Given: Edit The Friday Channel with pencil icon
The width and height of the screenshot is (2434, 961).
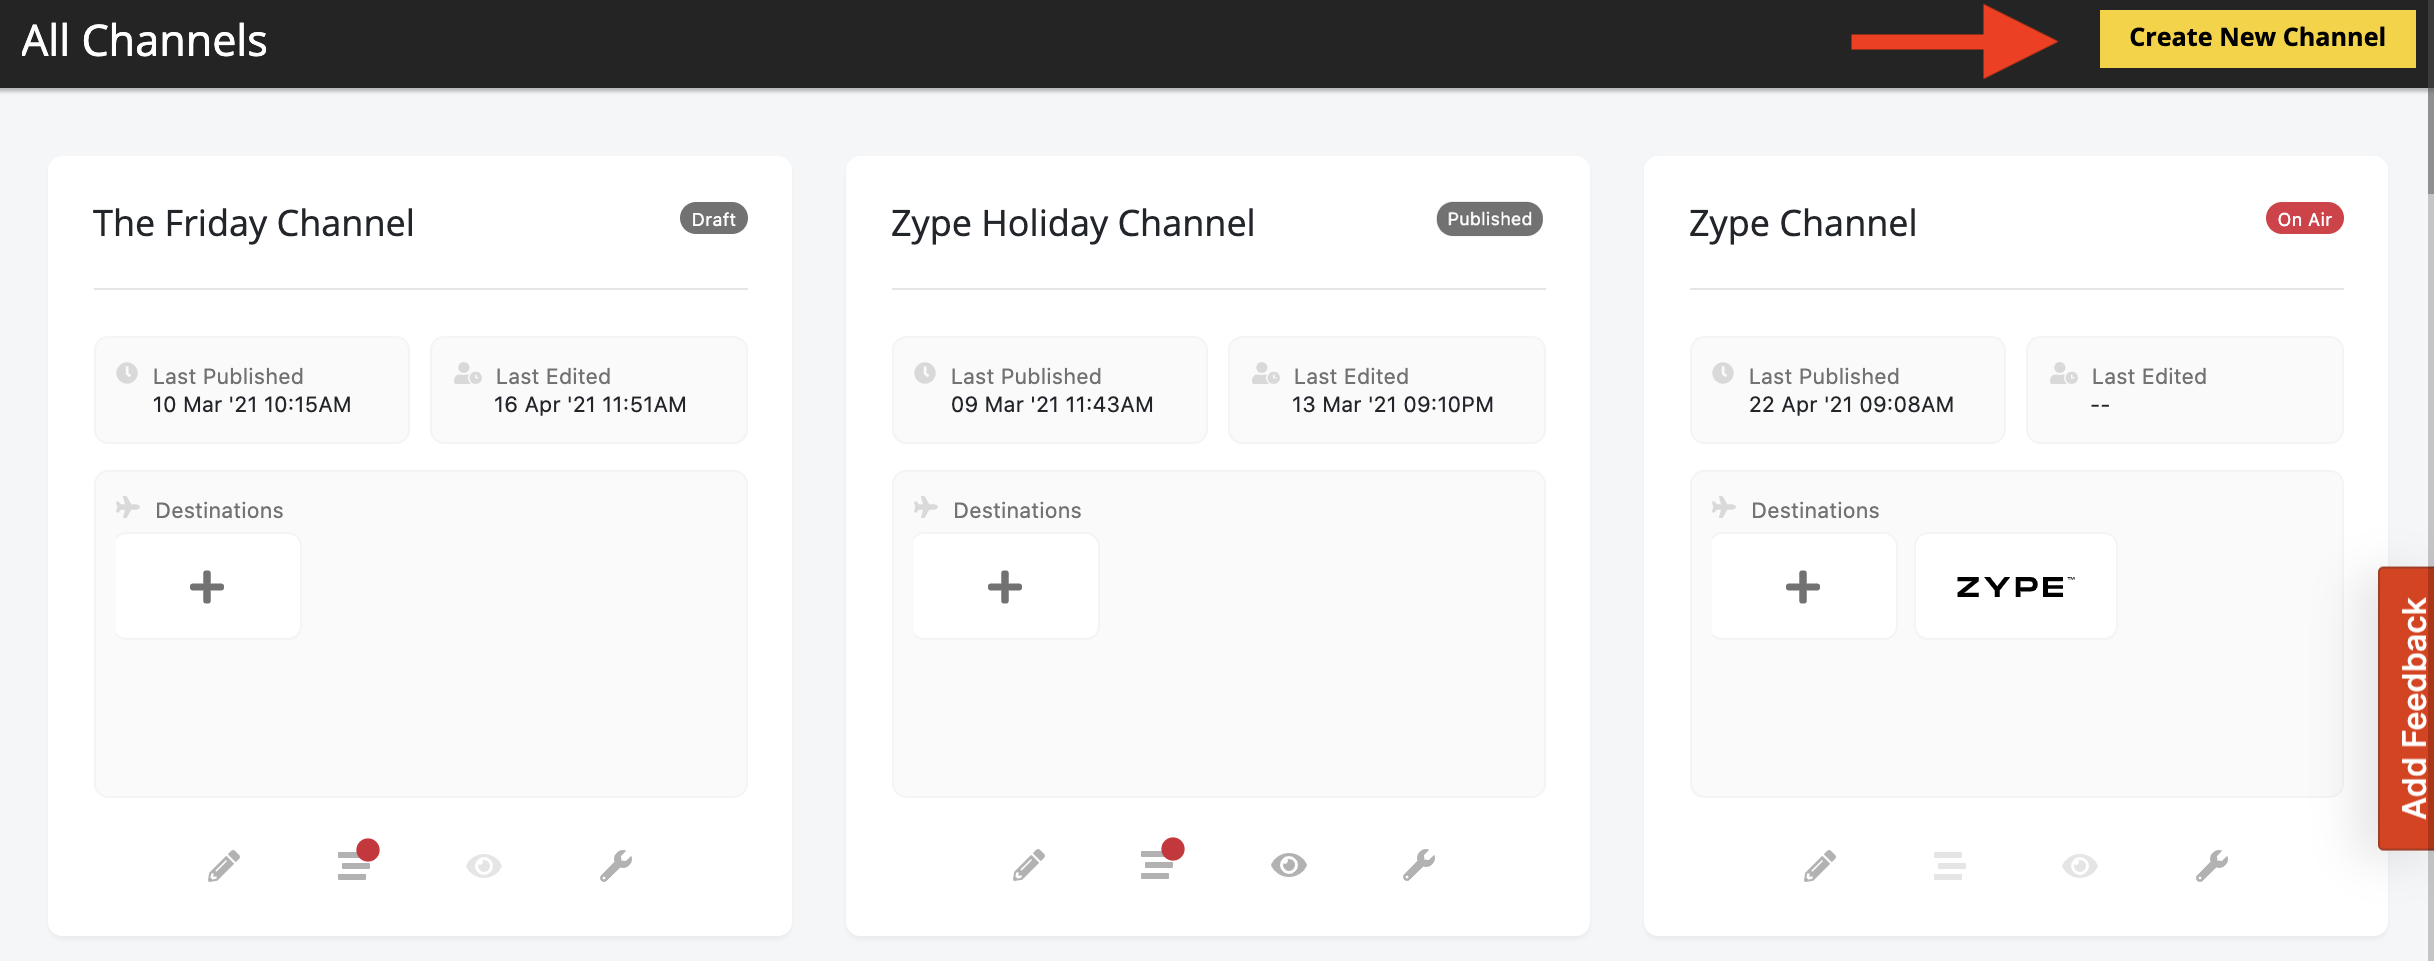Looking at the screenshot, I should [x=224, y=865].
